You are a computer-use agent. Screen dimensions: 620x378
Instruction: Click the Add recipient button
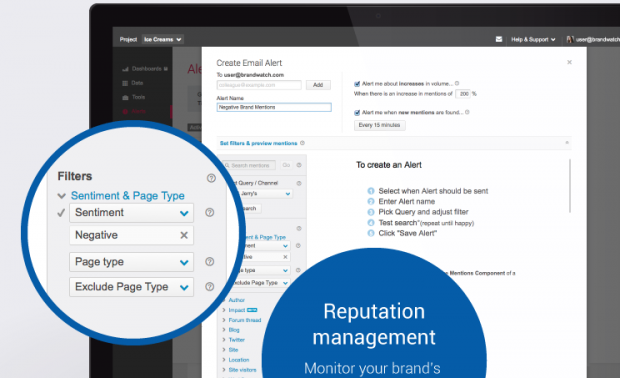click(x=318, y=85)
